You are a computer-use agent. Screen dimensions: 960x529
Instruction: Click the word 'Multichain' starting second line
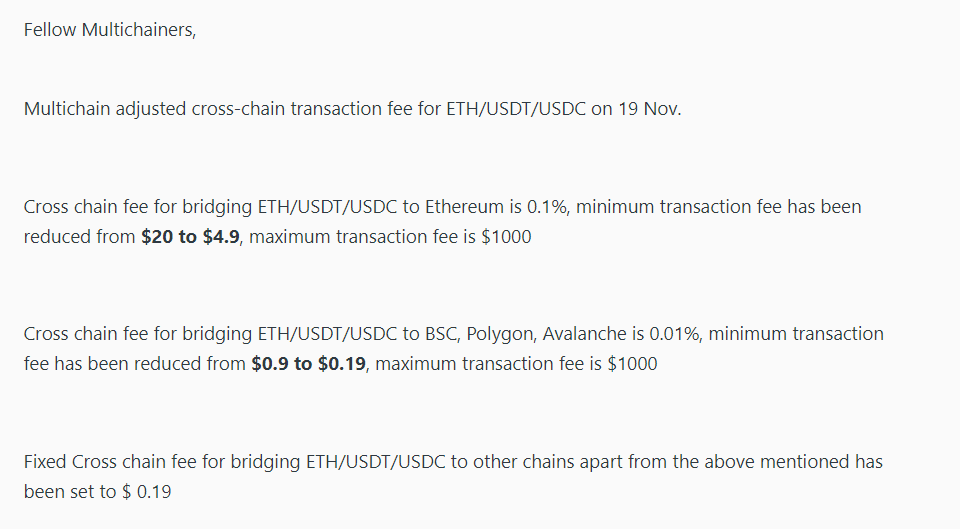point(67,109)
